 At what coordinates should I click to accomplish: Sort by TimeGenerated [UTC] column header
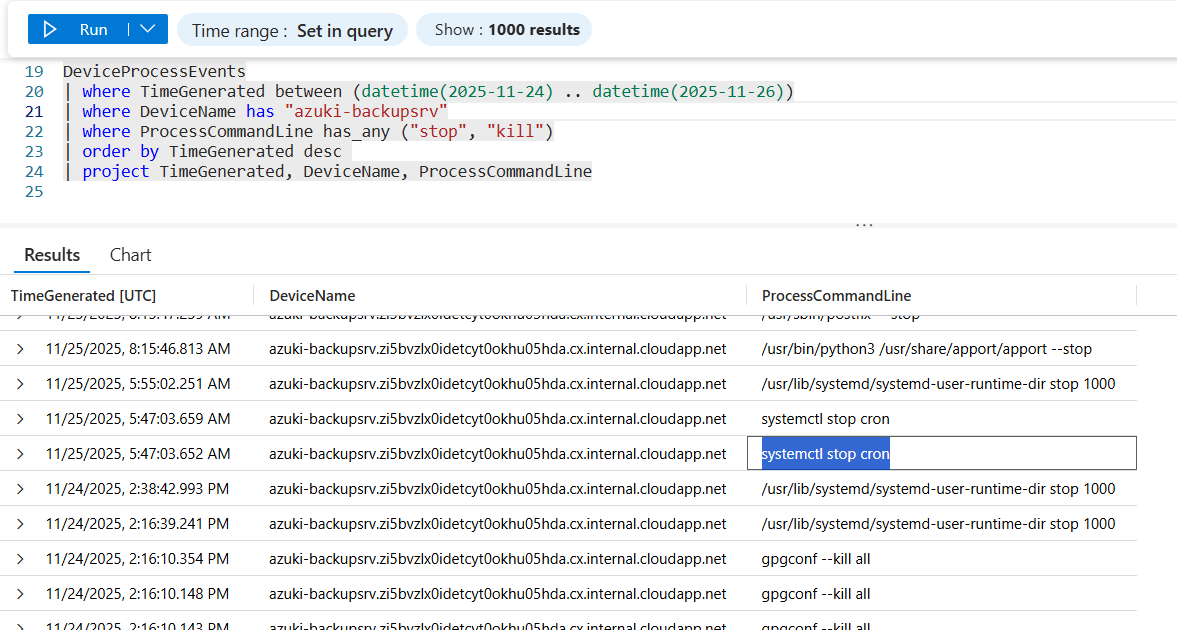(83, 296)
